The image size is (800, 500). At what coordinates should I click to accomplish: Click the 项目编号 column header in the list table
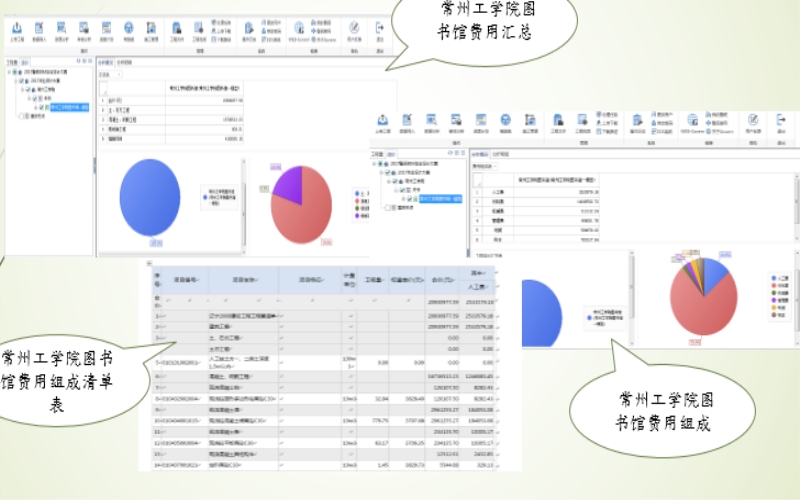click(185, 280)
